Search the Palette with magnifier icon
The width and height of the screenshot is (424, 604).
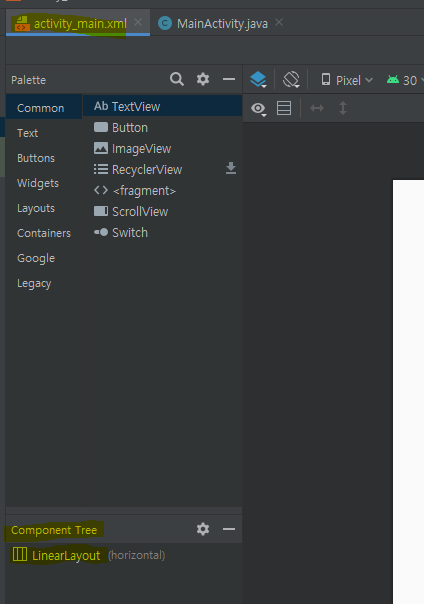tap(177, 79)
